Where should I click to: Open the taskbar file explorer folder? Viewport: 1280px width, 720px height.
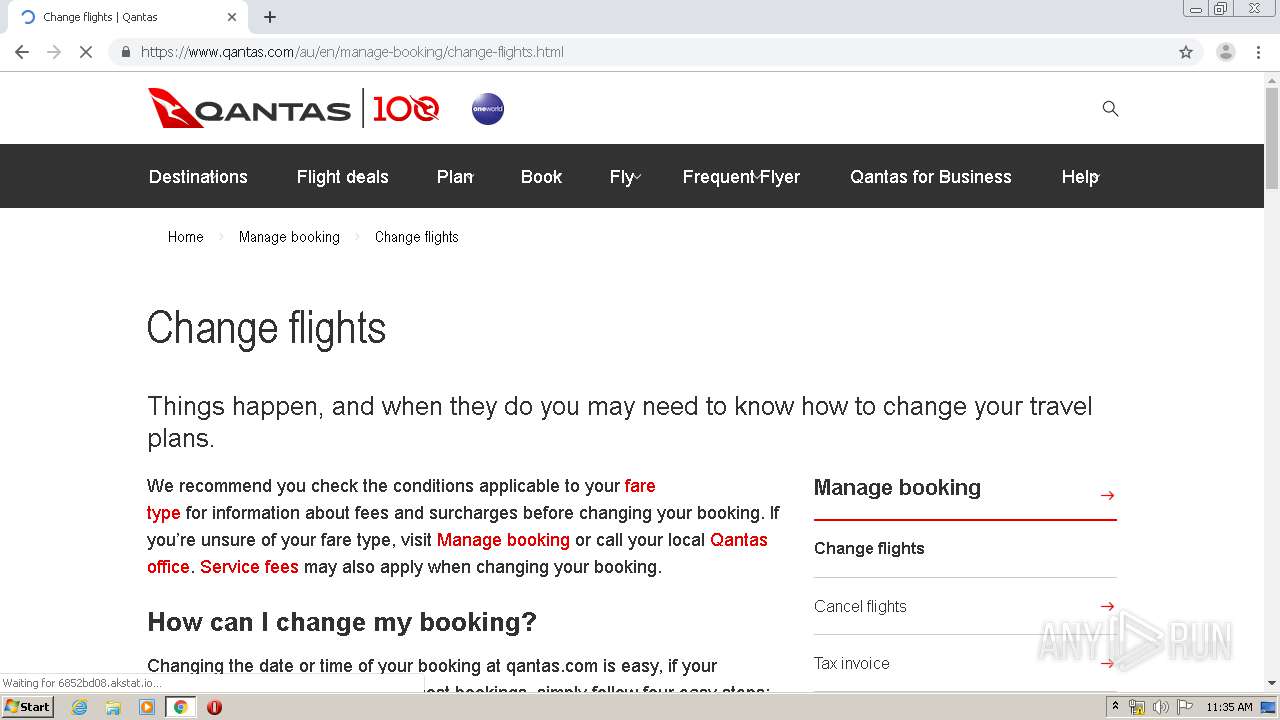click(x=113, y=707)
